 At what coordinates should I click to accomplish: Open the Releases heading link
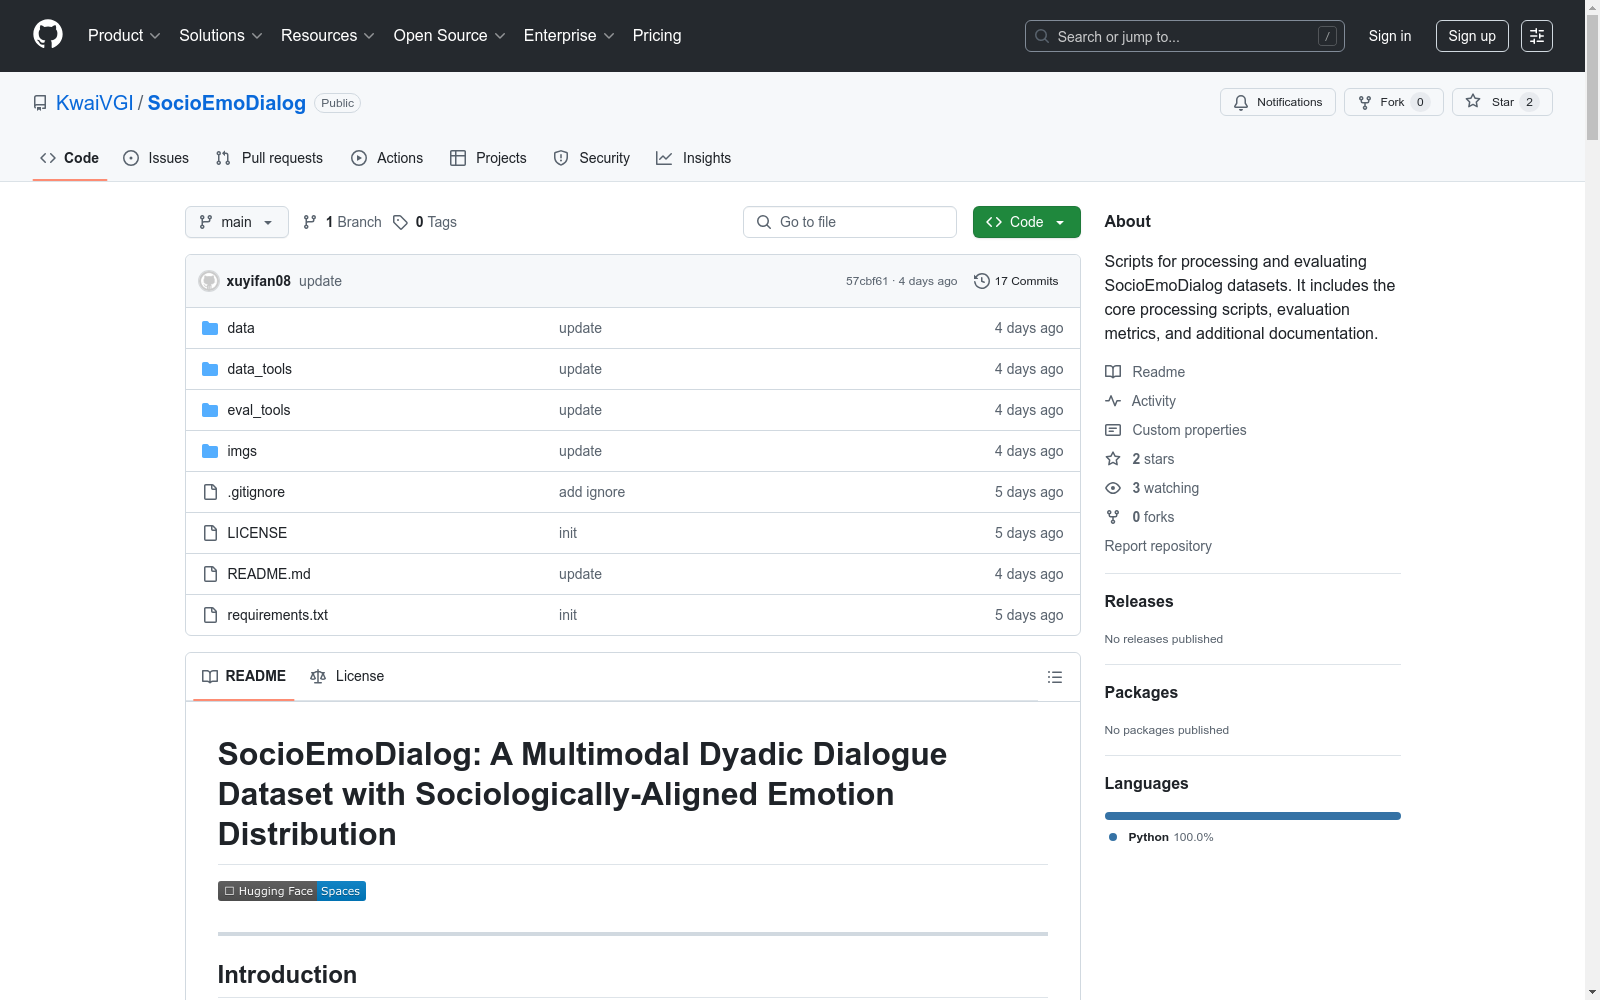click(1139, 601)
